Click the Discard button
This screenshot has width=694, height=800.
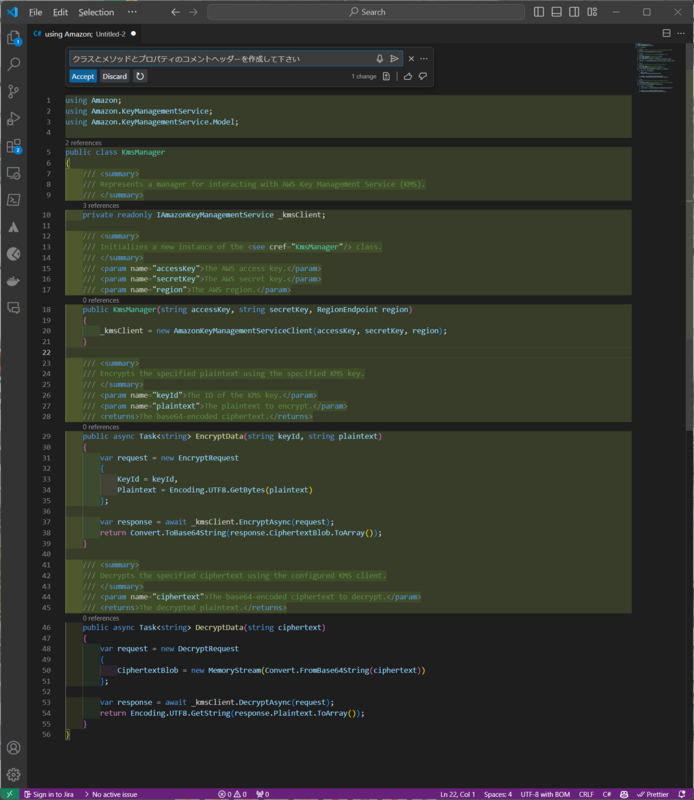[x=115, y=77]
